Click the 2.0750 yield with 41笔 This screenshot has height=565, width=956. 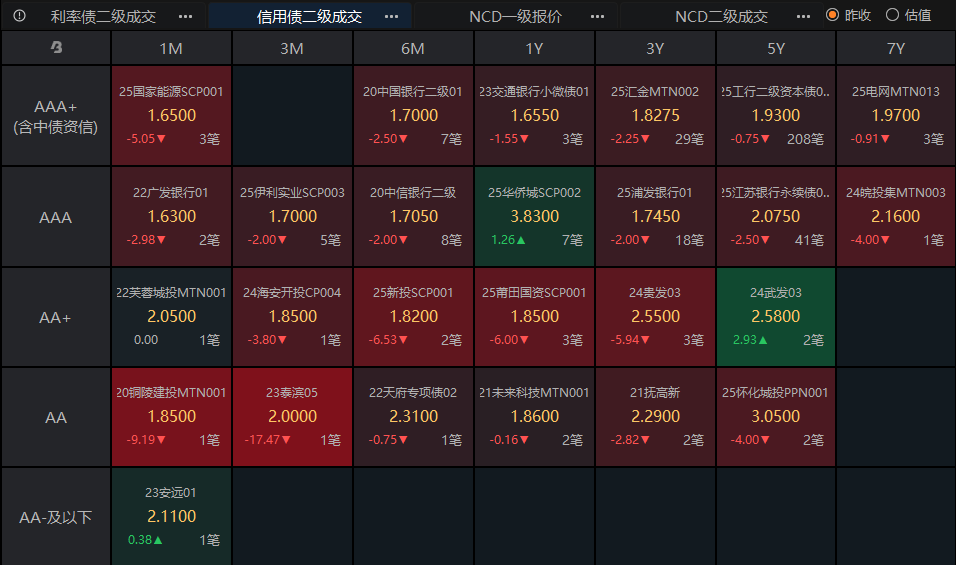click(776, 216)
